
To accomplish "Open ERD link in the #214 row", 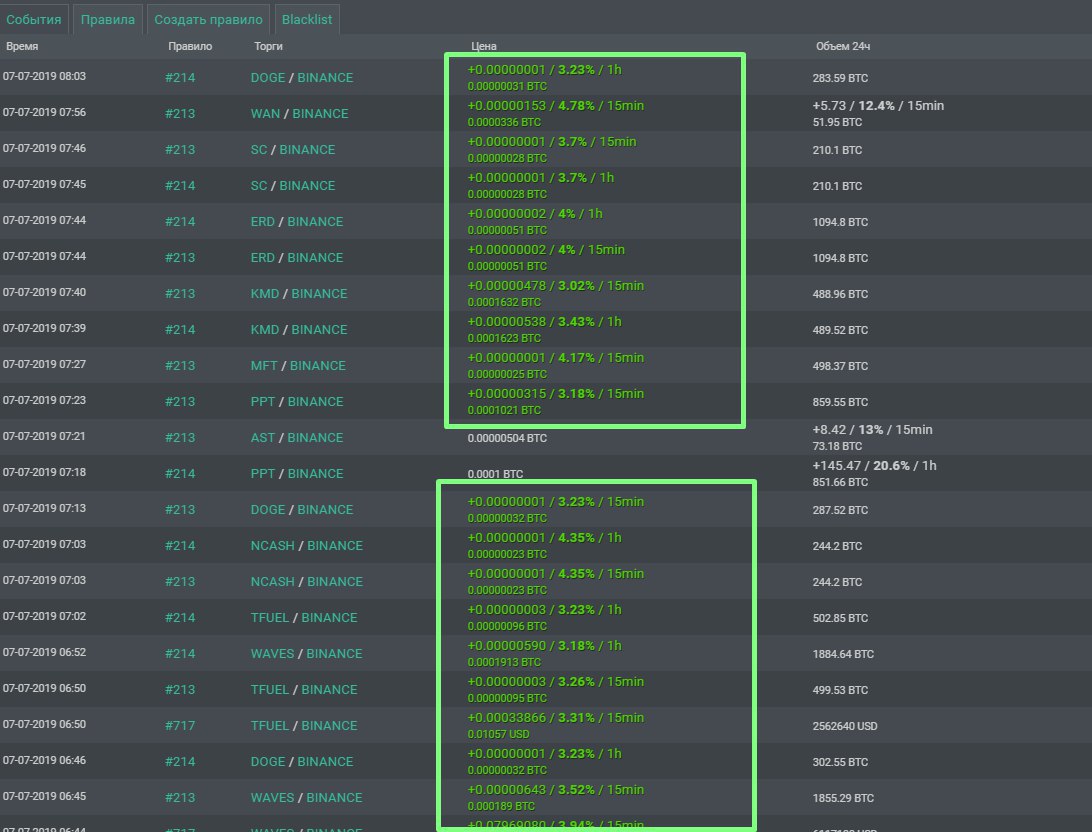I will coord(263,221).
